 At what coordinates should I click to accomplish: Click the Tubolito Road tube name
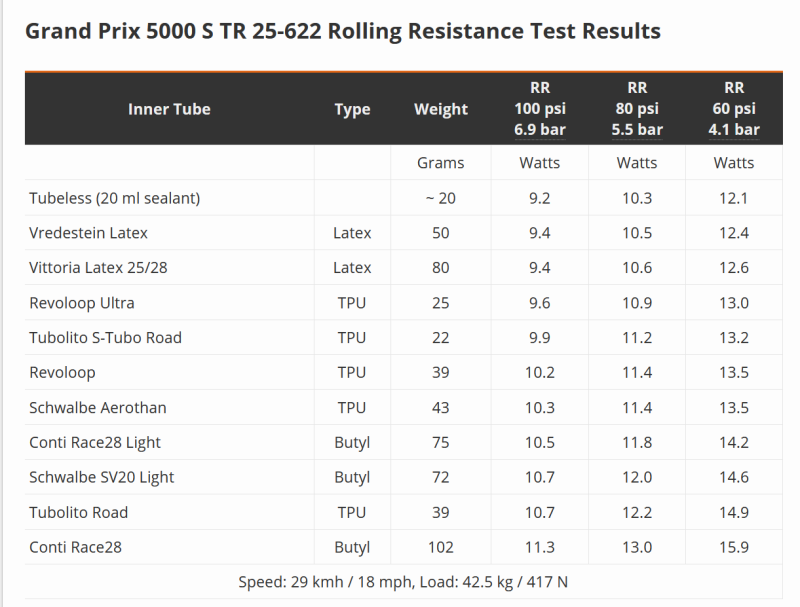(79, 513)
